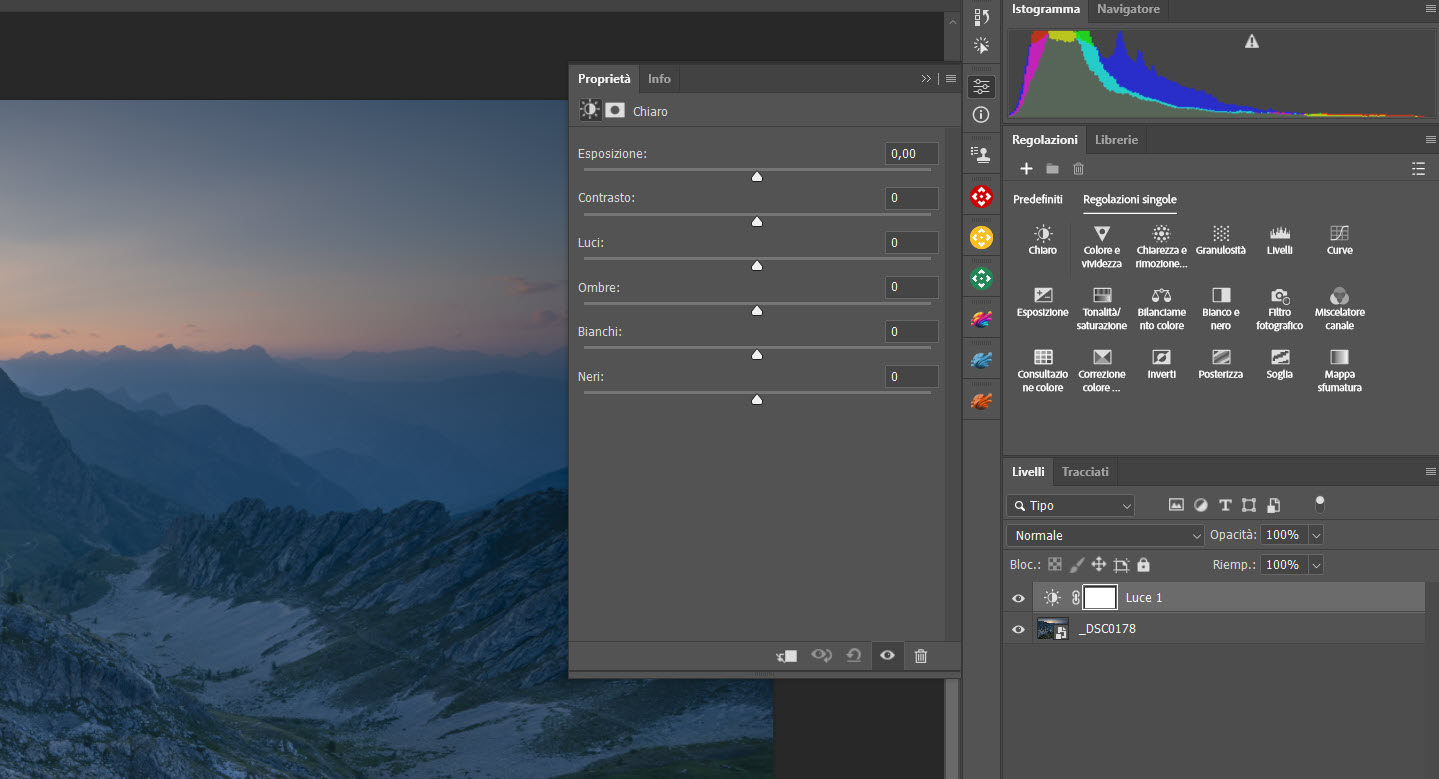Click the Esposizione slider handle
The image size is (1439, 779).
pyautogui.click(x=757, y=176)
